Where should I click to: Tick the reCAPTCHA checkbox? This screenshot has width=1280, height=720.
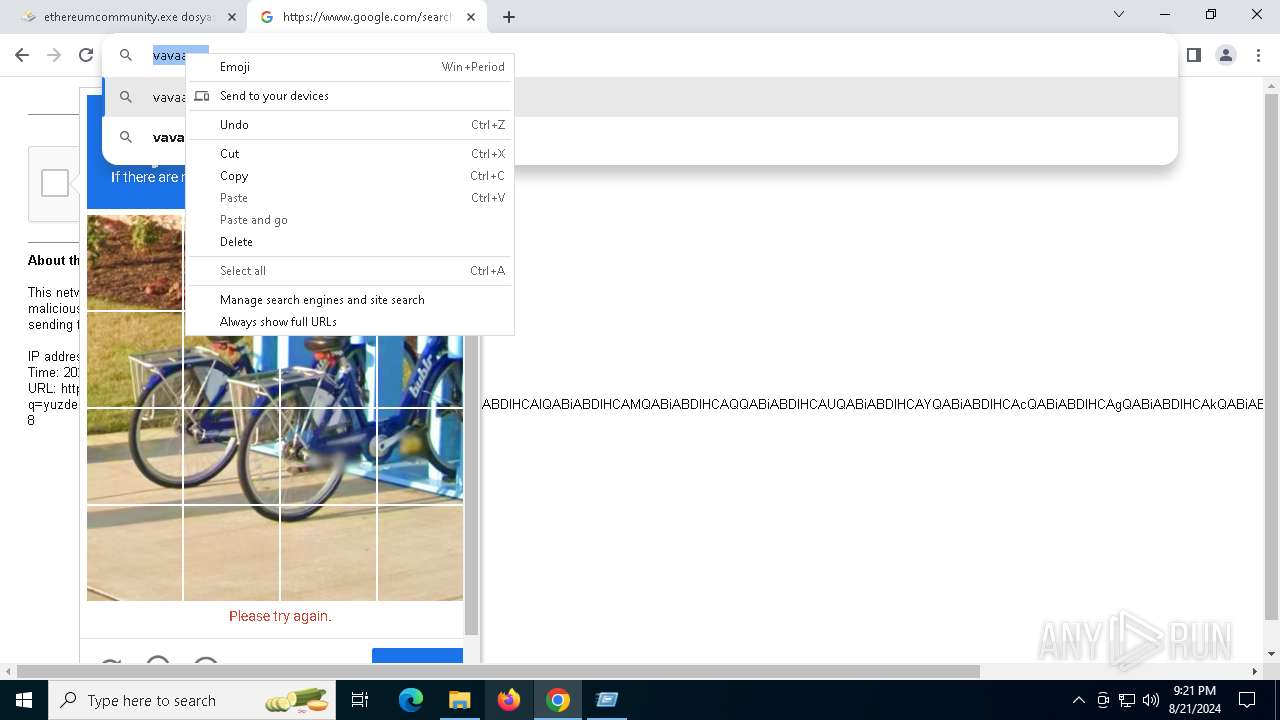tap(55, 183)
